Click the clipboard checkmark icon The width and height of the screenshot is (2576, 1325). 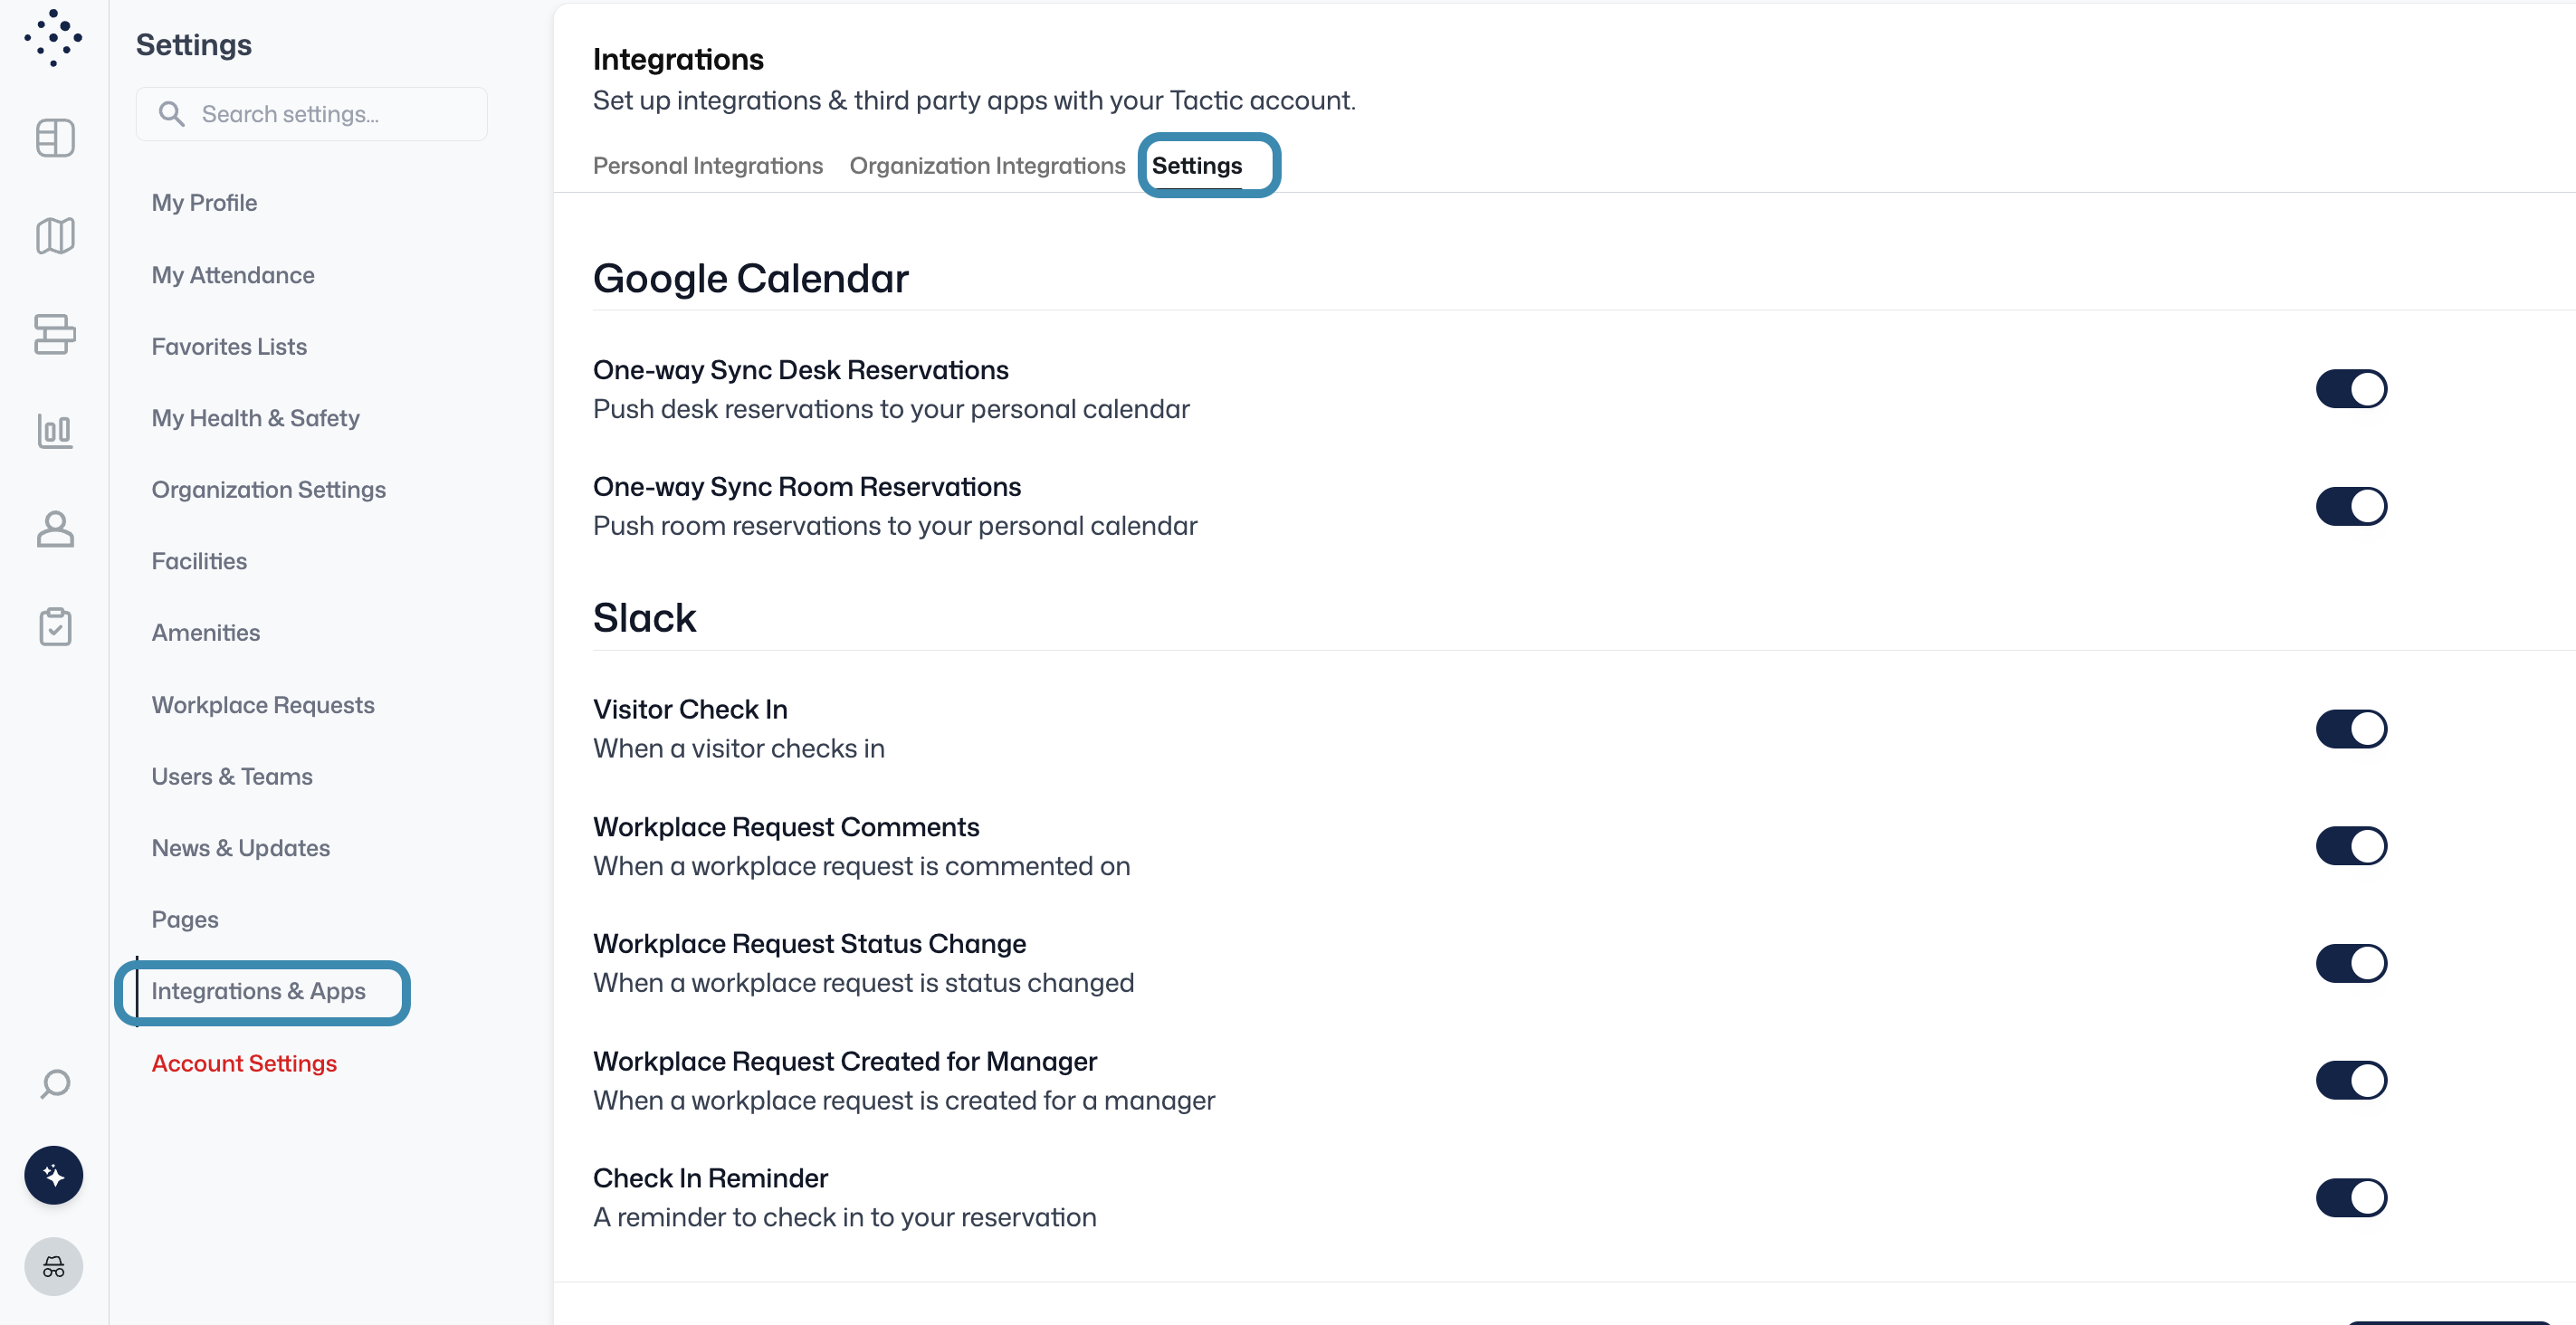(55, 627)
